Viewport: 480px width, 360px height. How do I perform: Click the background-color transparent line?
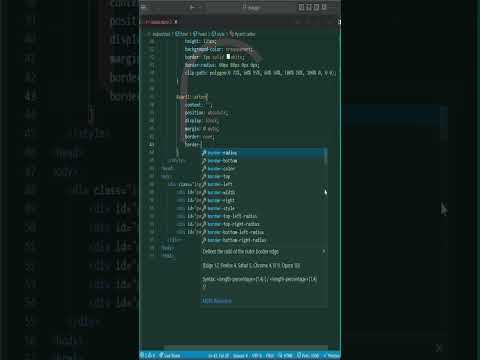click(219, 49)
